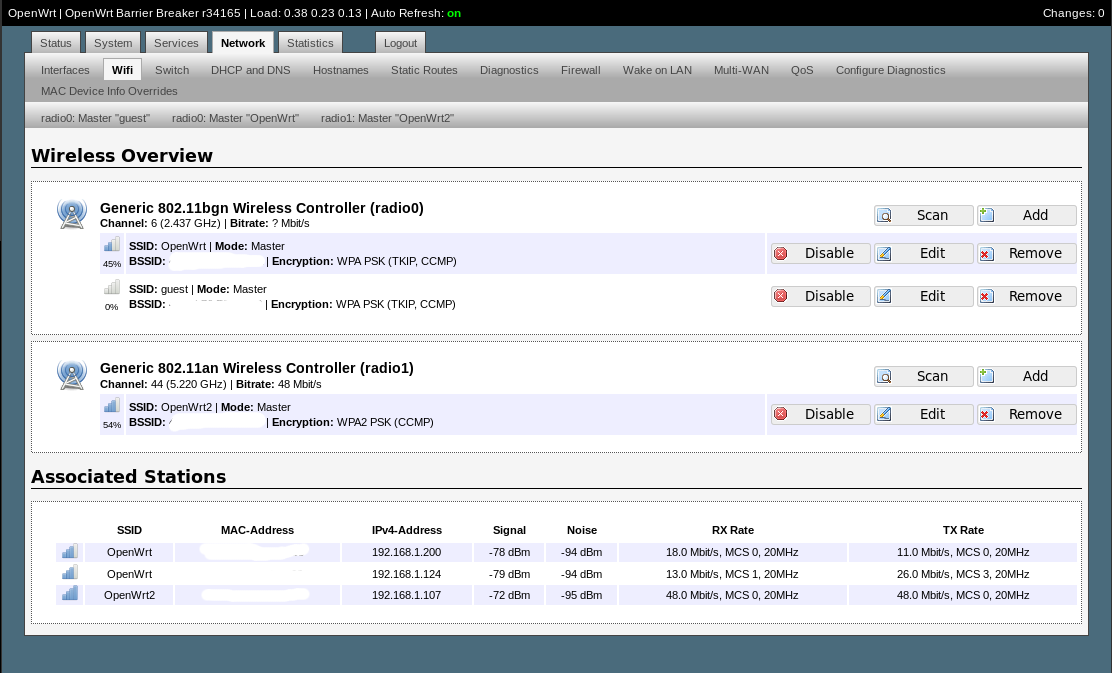Click the 0% signal indicator for guest network
1112x673 pixels.
coord(111,287)
